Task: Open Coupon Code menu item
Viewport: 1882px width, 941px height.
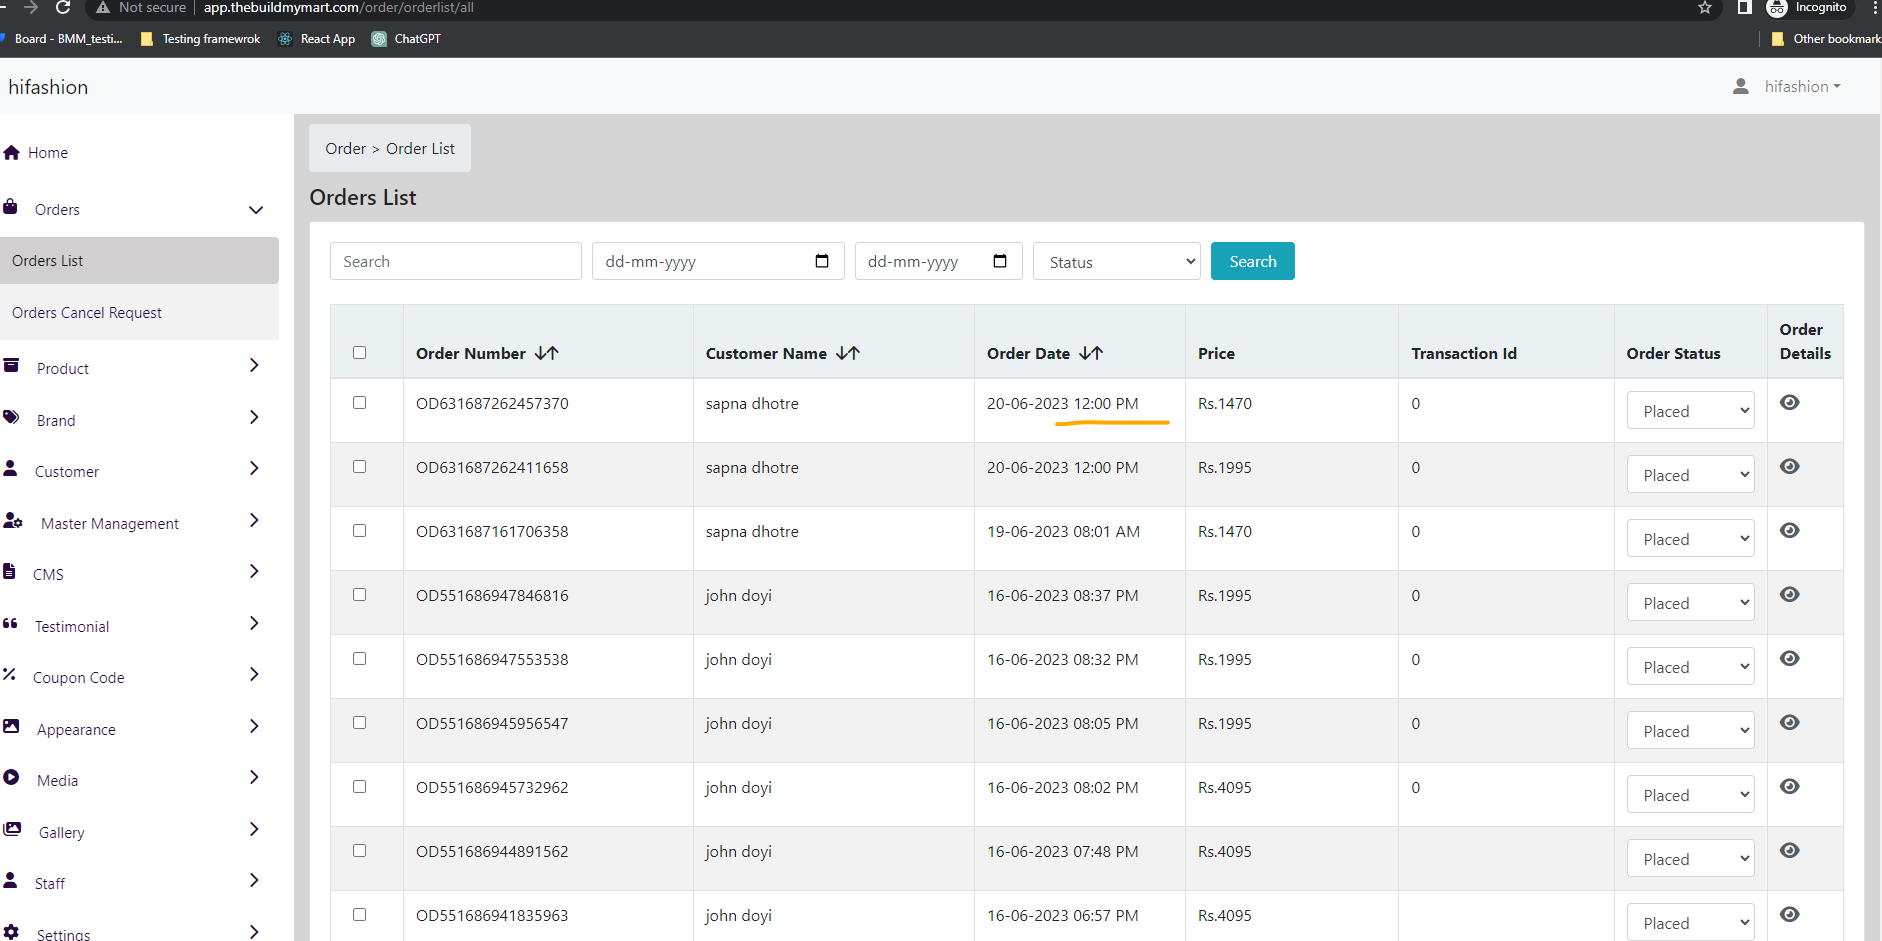Action: click(x=79, y=677)
